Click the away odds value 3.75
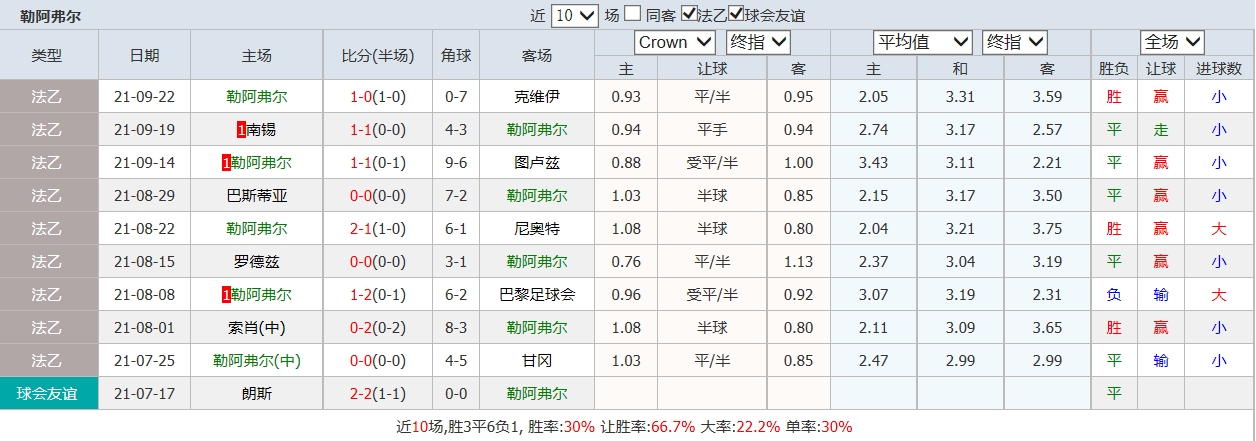 coord(1047,228)
